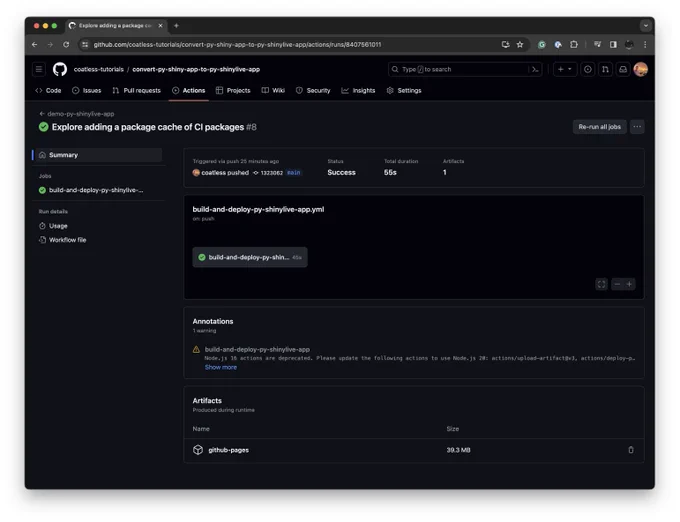Screen dimensions: 680x522
Task: Open the browser extensions puzzle icon
Action: pyautogui.click(x=574, y=45)
